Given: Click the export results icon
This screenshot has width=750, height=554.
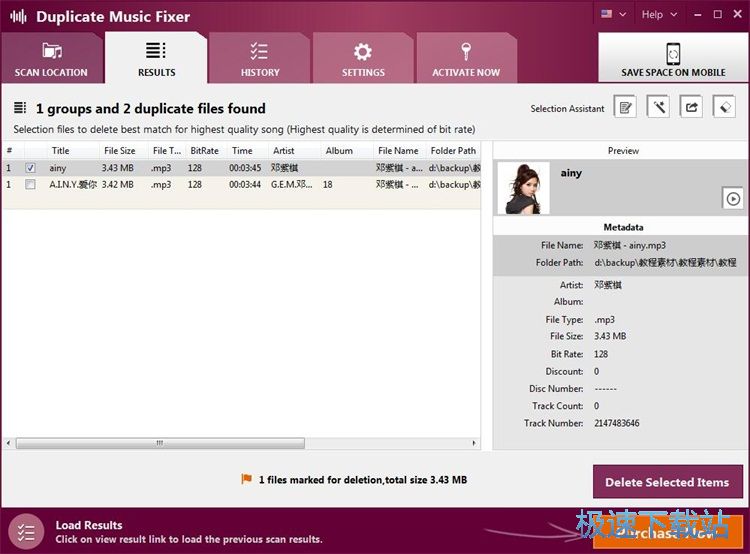Looking at the screenshot, I should pos(691,108).
